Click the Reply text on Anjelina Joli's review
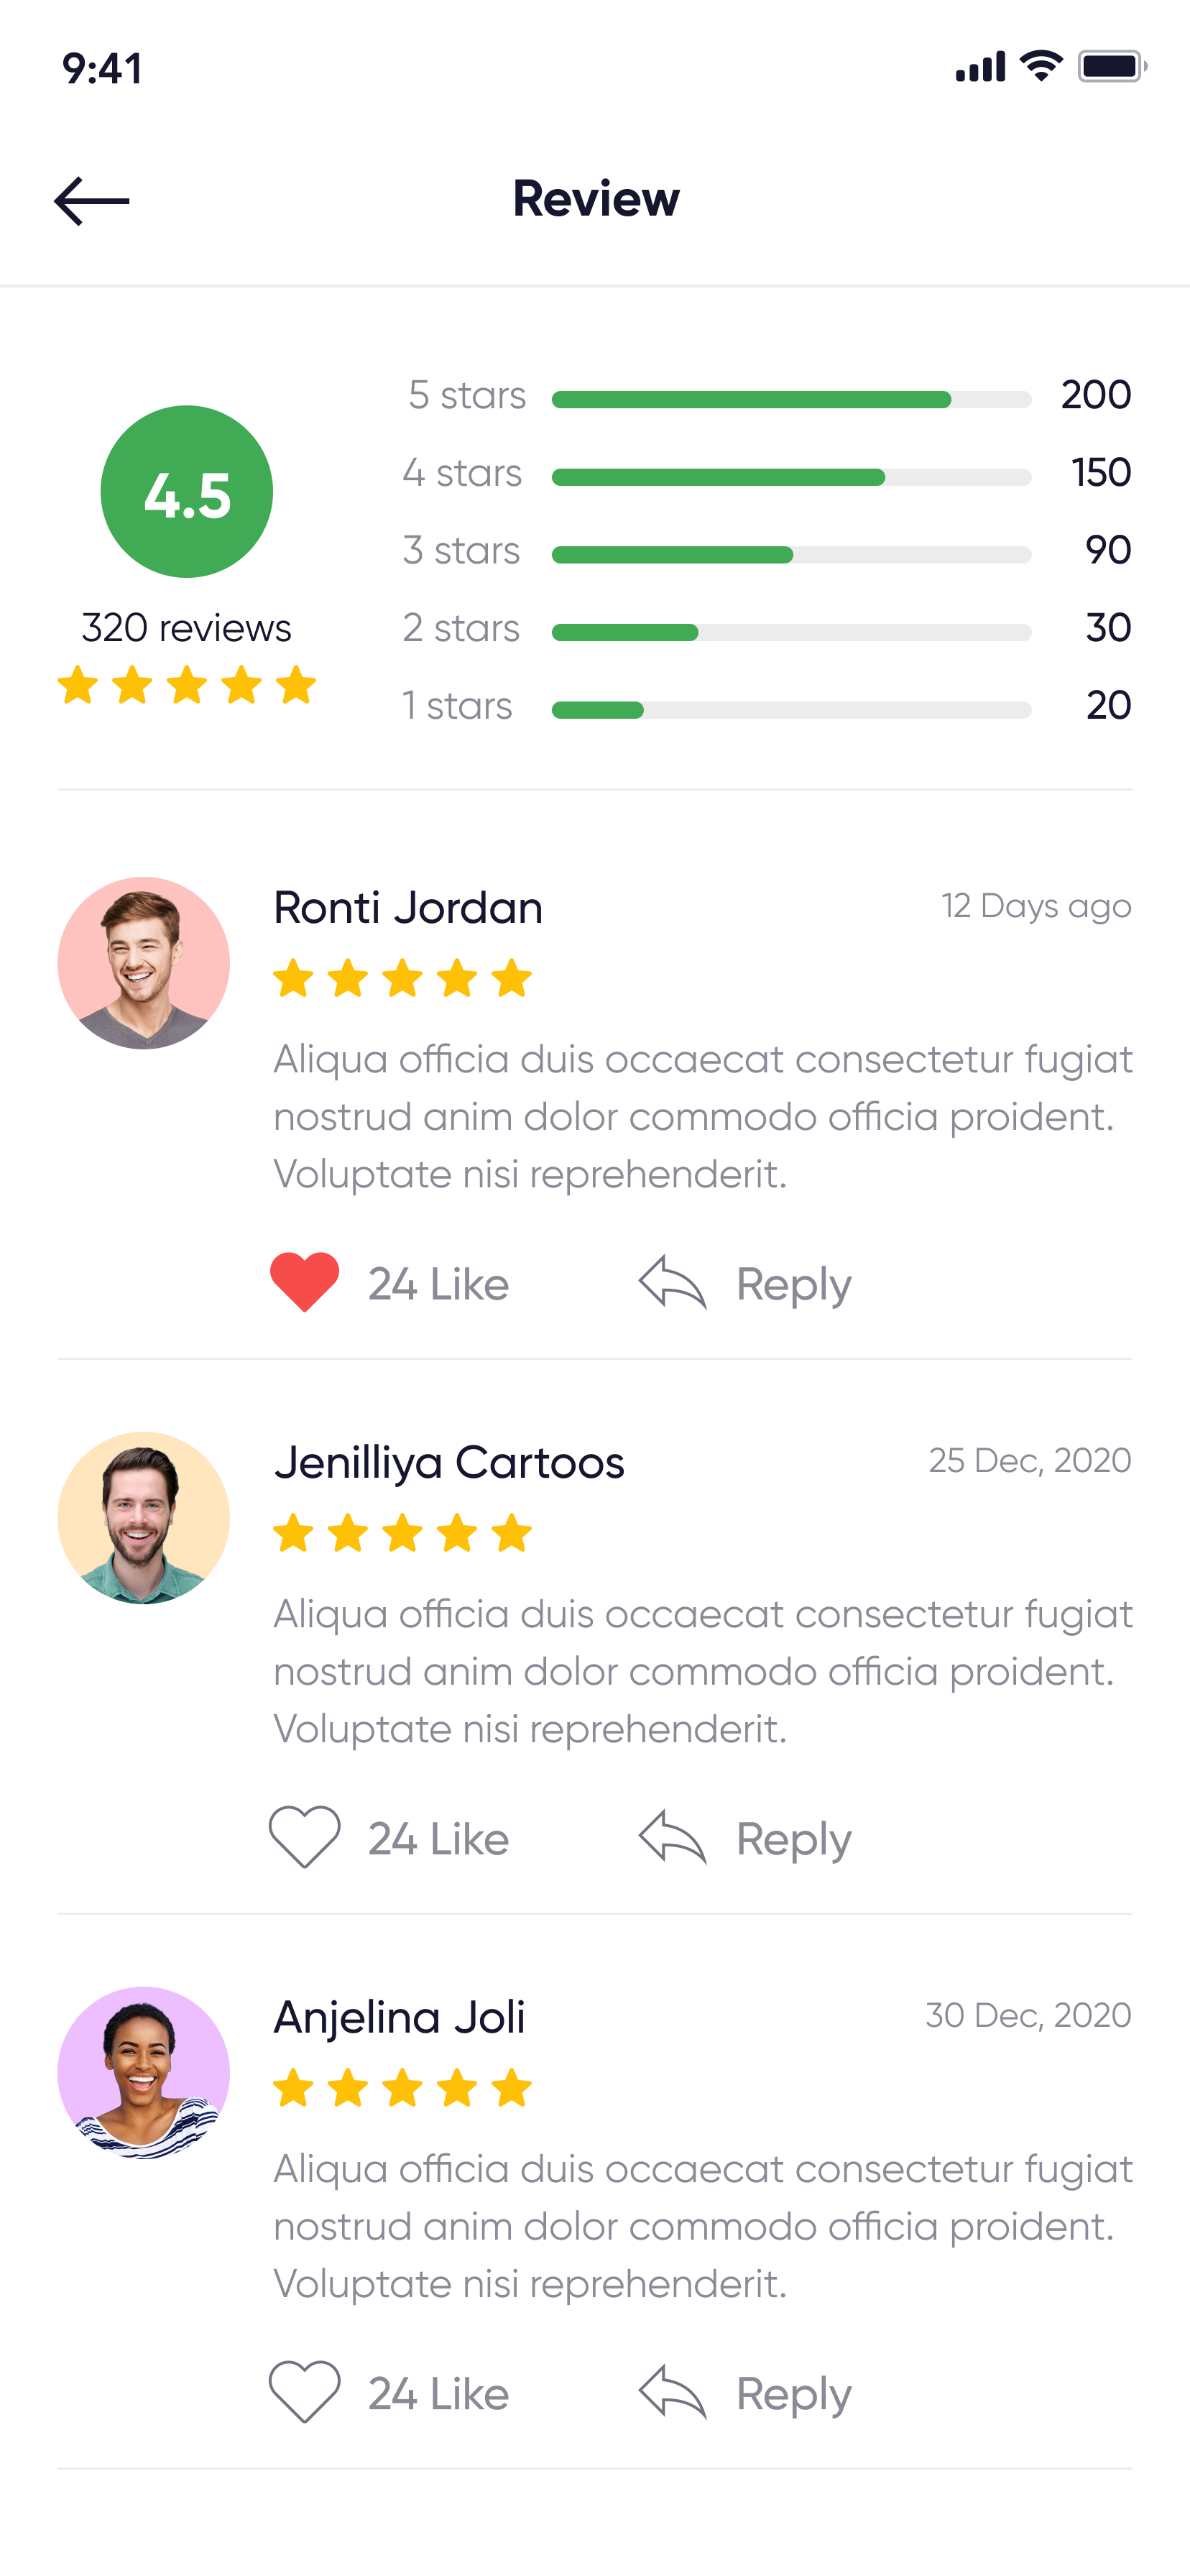Viewport: 1190px width, 2576px height. (793, 2394)
